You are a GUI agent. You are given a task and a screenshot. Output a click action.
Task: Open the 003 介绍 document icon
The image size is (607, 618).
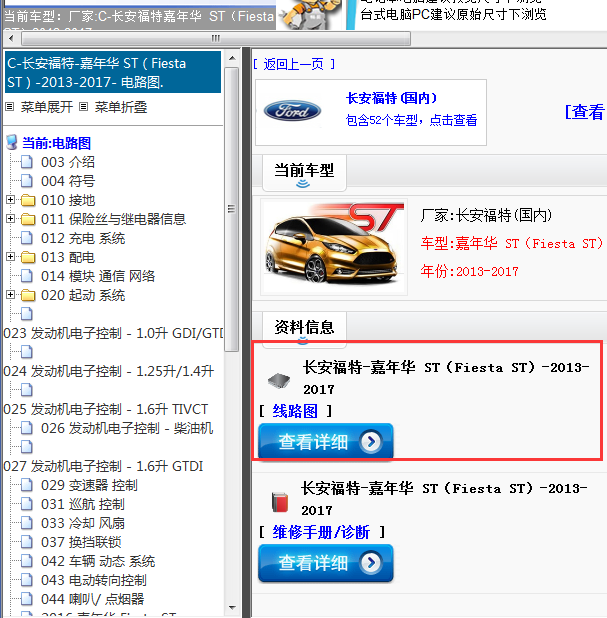click(27, 162)
